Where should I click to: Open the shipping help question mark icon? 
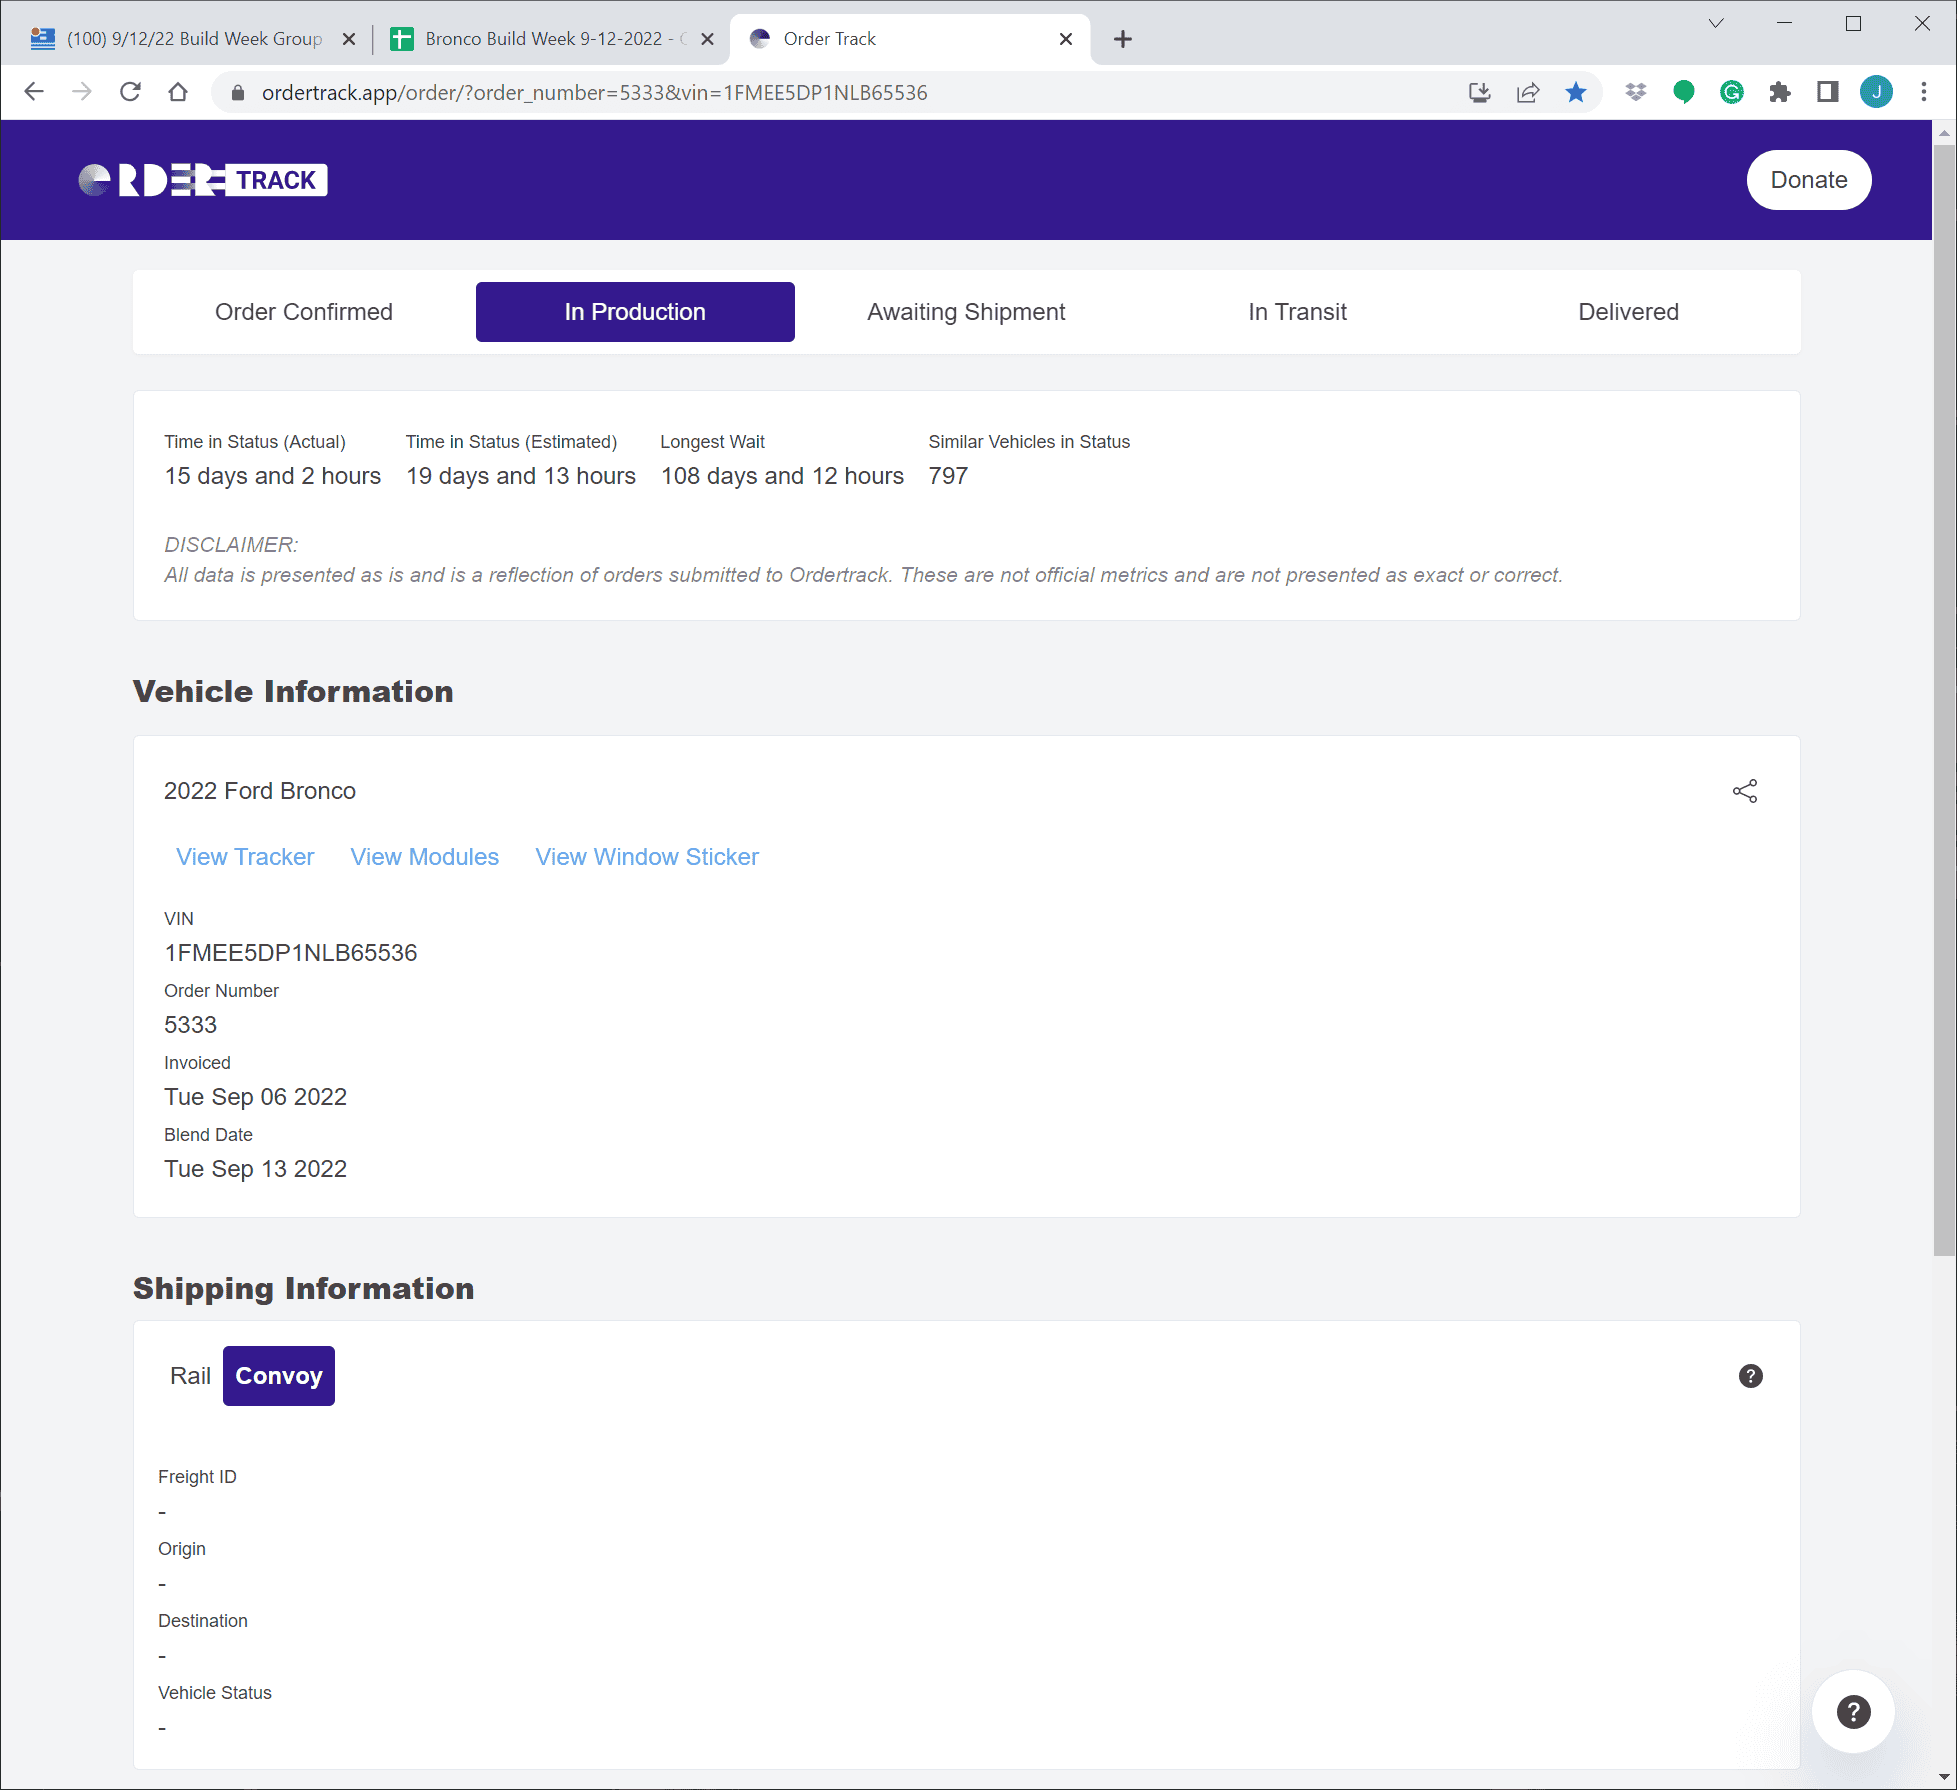1750,1376
